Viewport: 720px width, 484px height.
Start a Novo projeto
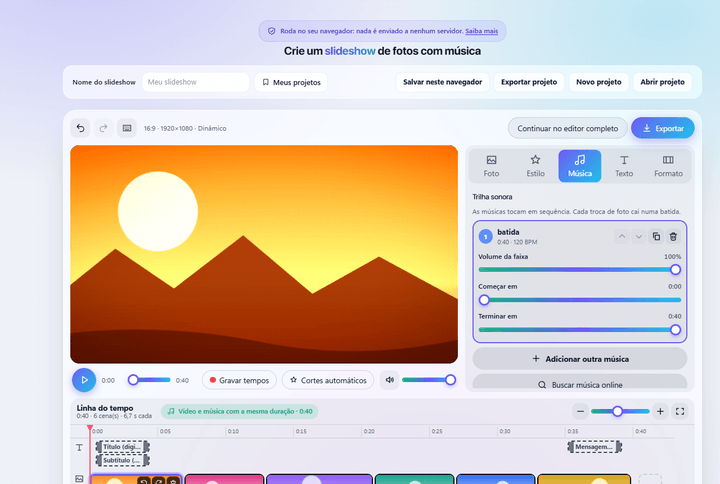[599, 82]
